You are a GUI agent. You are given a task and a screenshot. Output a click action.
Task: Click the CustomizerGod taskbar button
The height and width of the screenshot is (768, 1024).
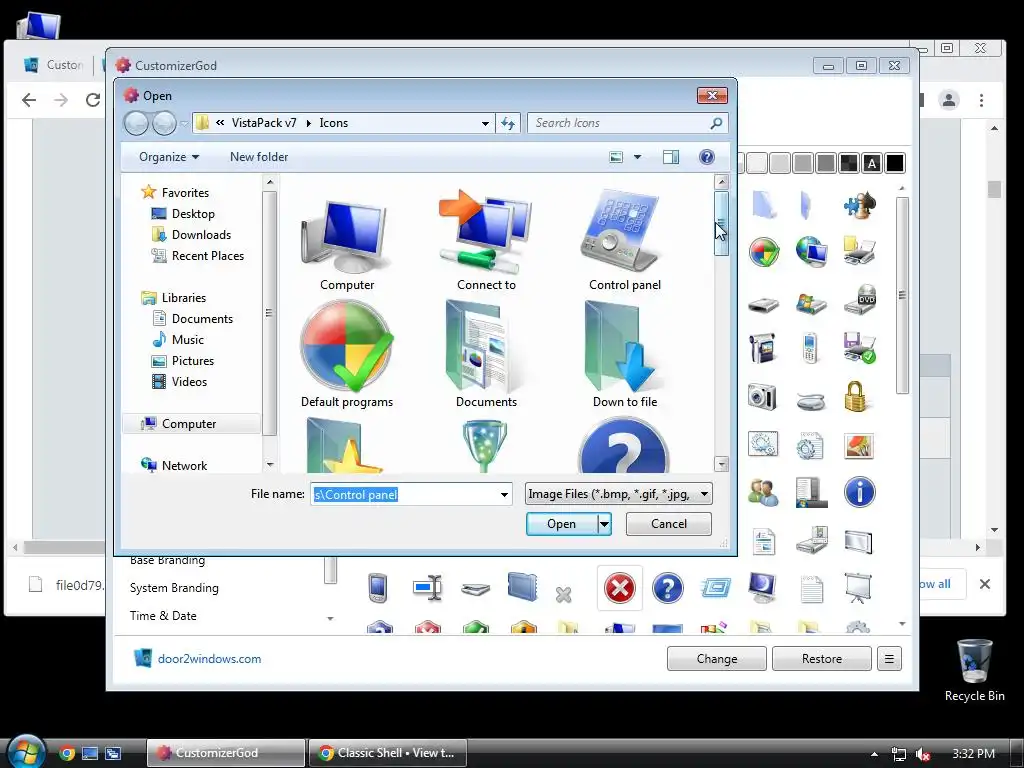click(x=226, y=753)
